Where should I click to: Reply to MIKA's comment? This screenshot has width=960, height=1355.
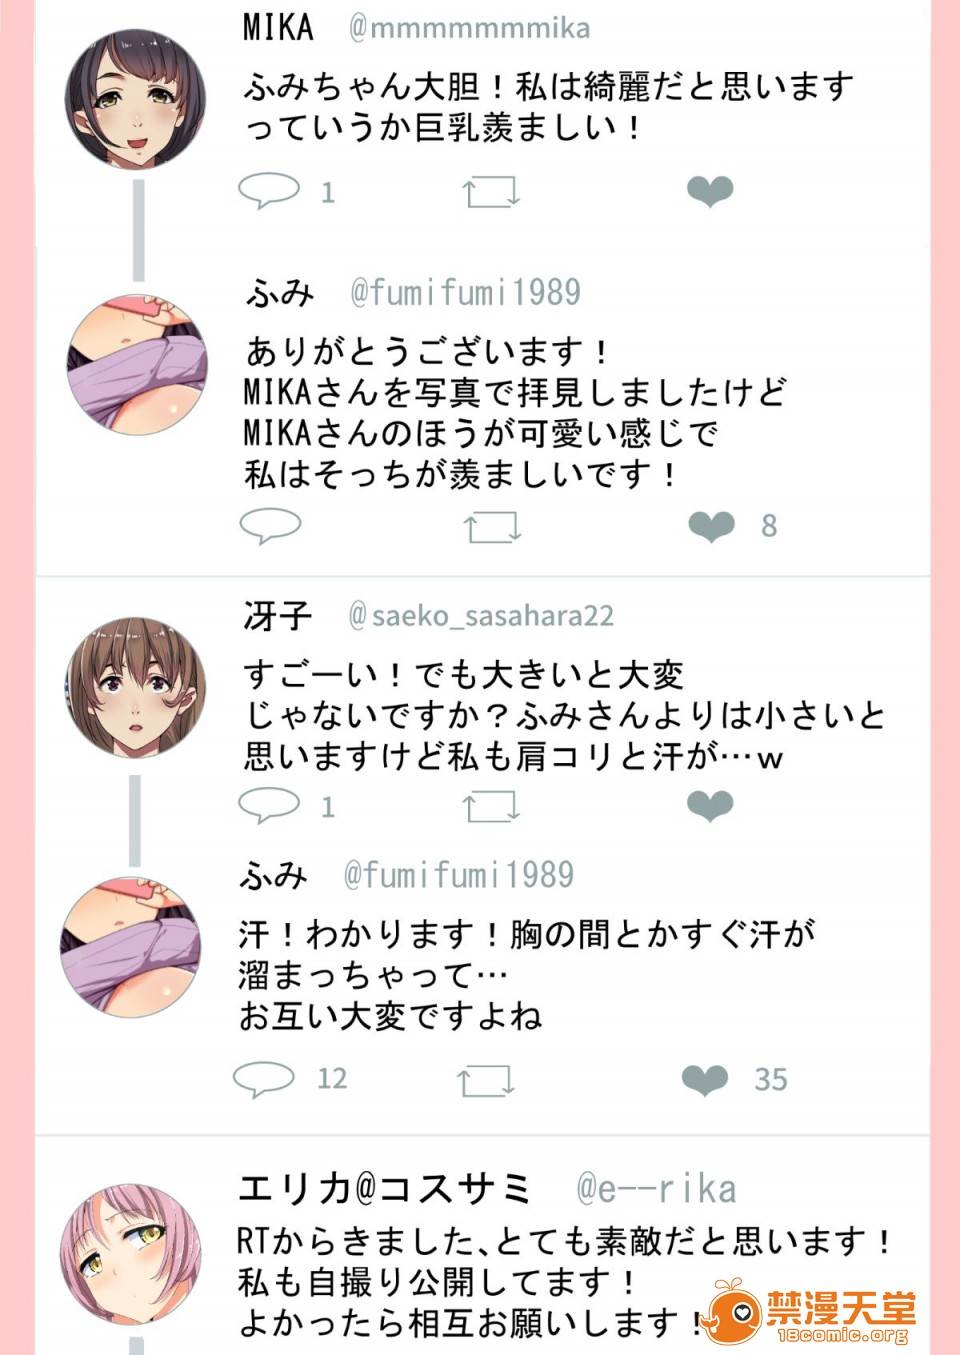(269, 190)
